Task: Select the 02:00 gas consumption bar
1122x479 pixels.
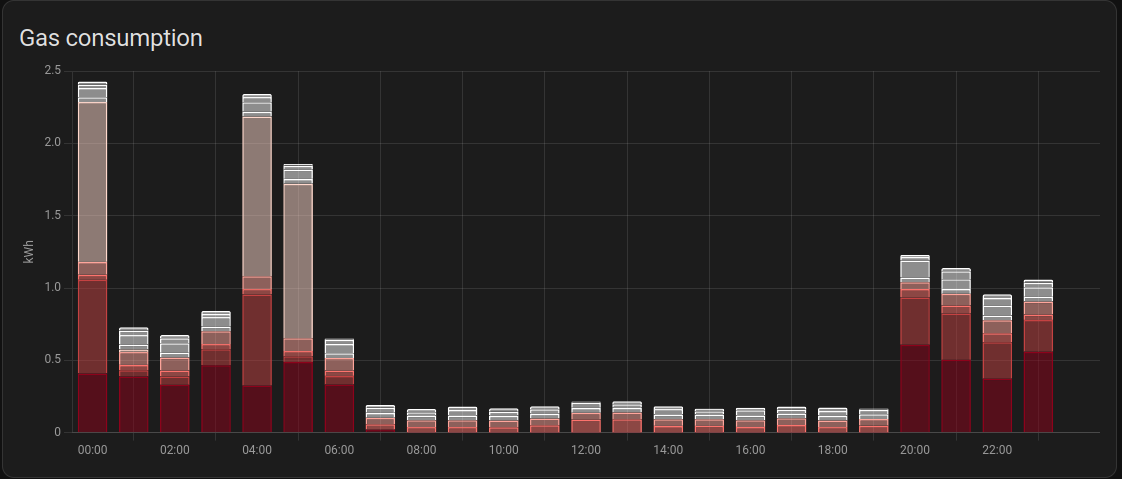Action: 175,384
